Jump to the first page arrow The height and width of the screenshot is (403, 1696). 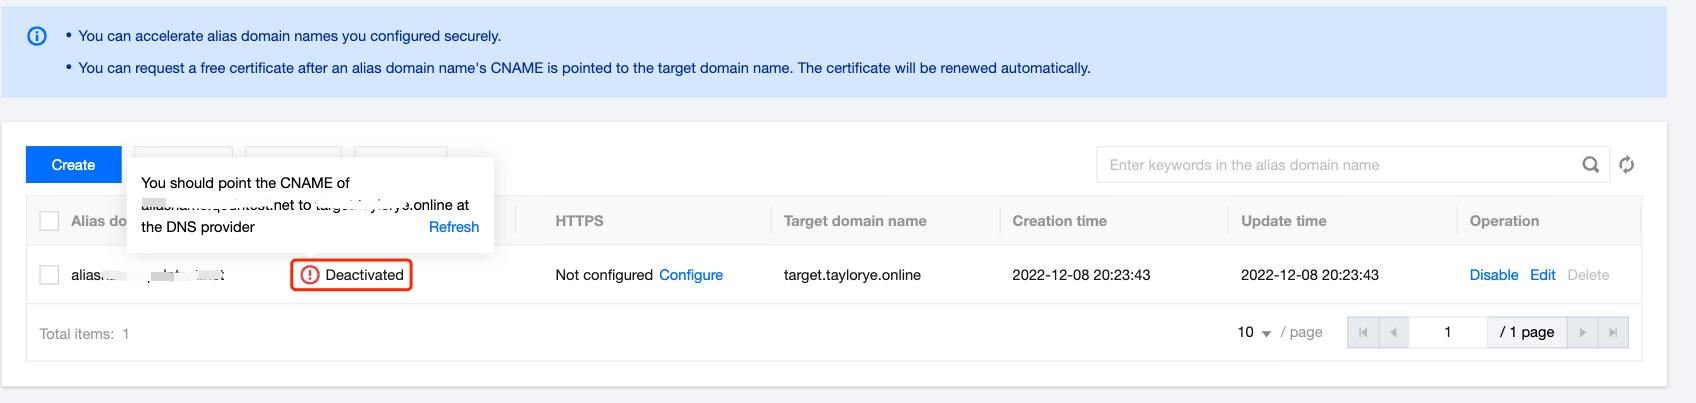(x=1363, y=332)
